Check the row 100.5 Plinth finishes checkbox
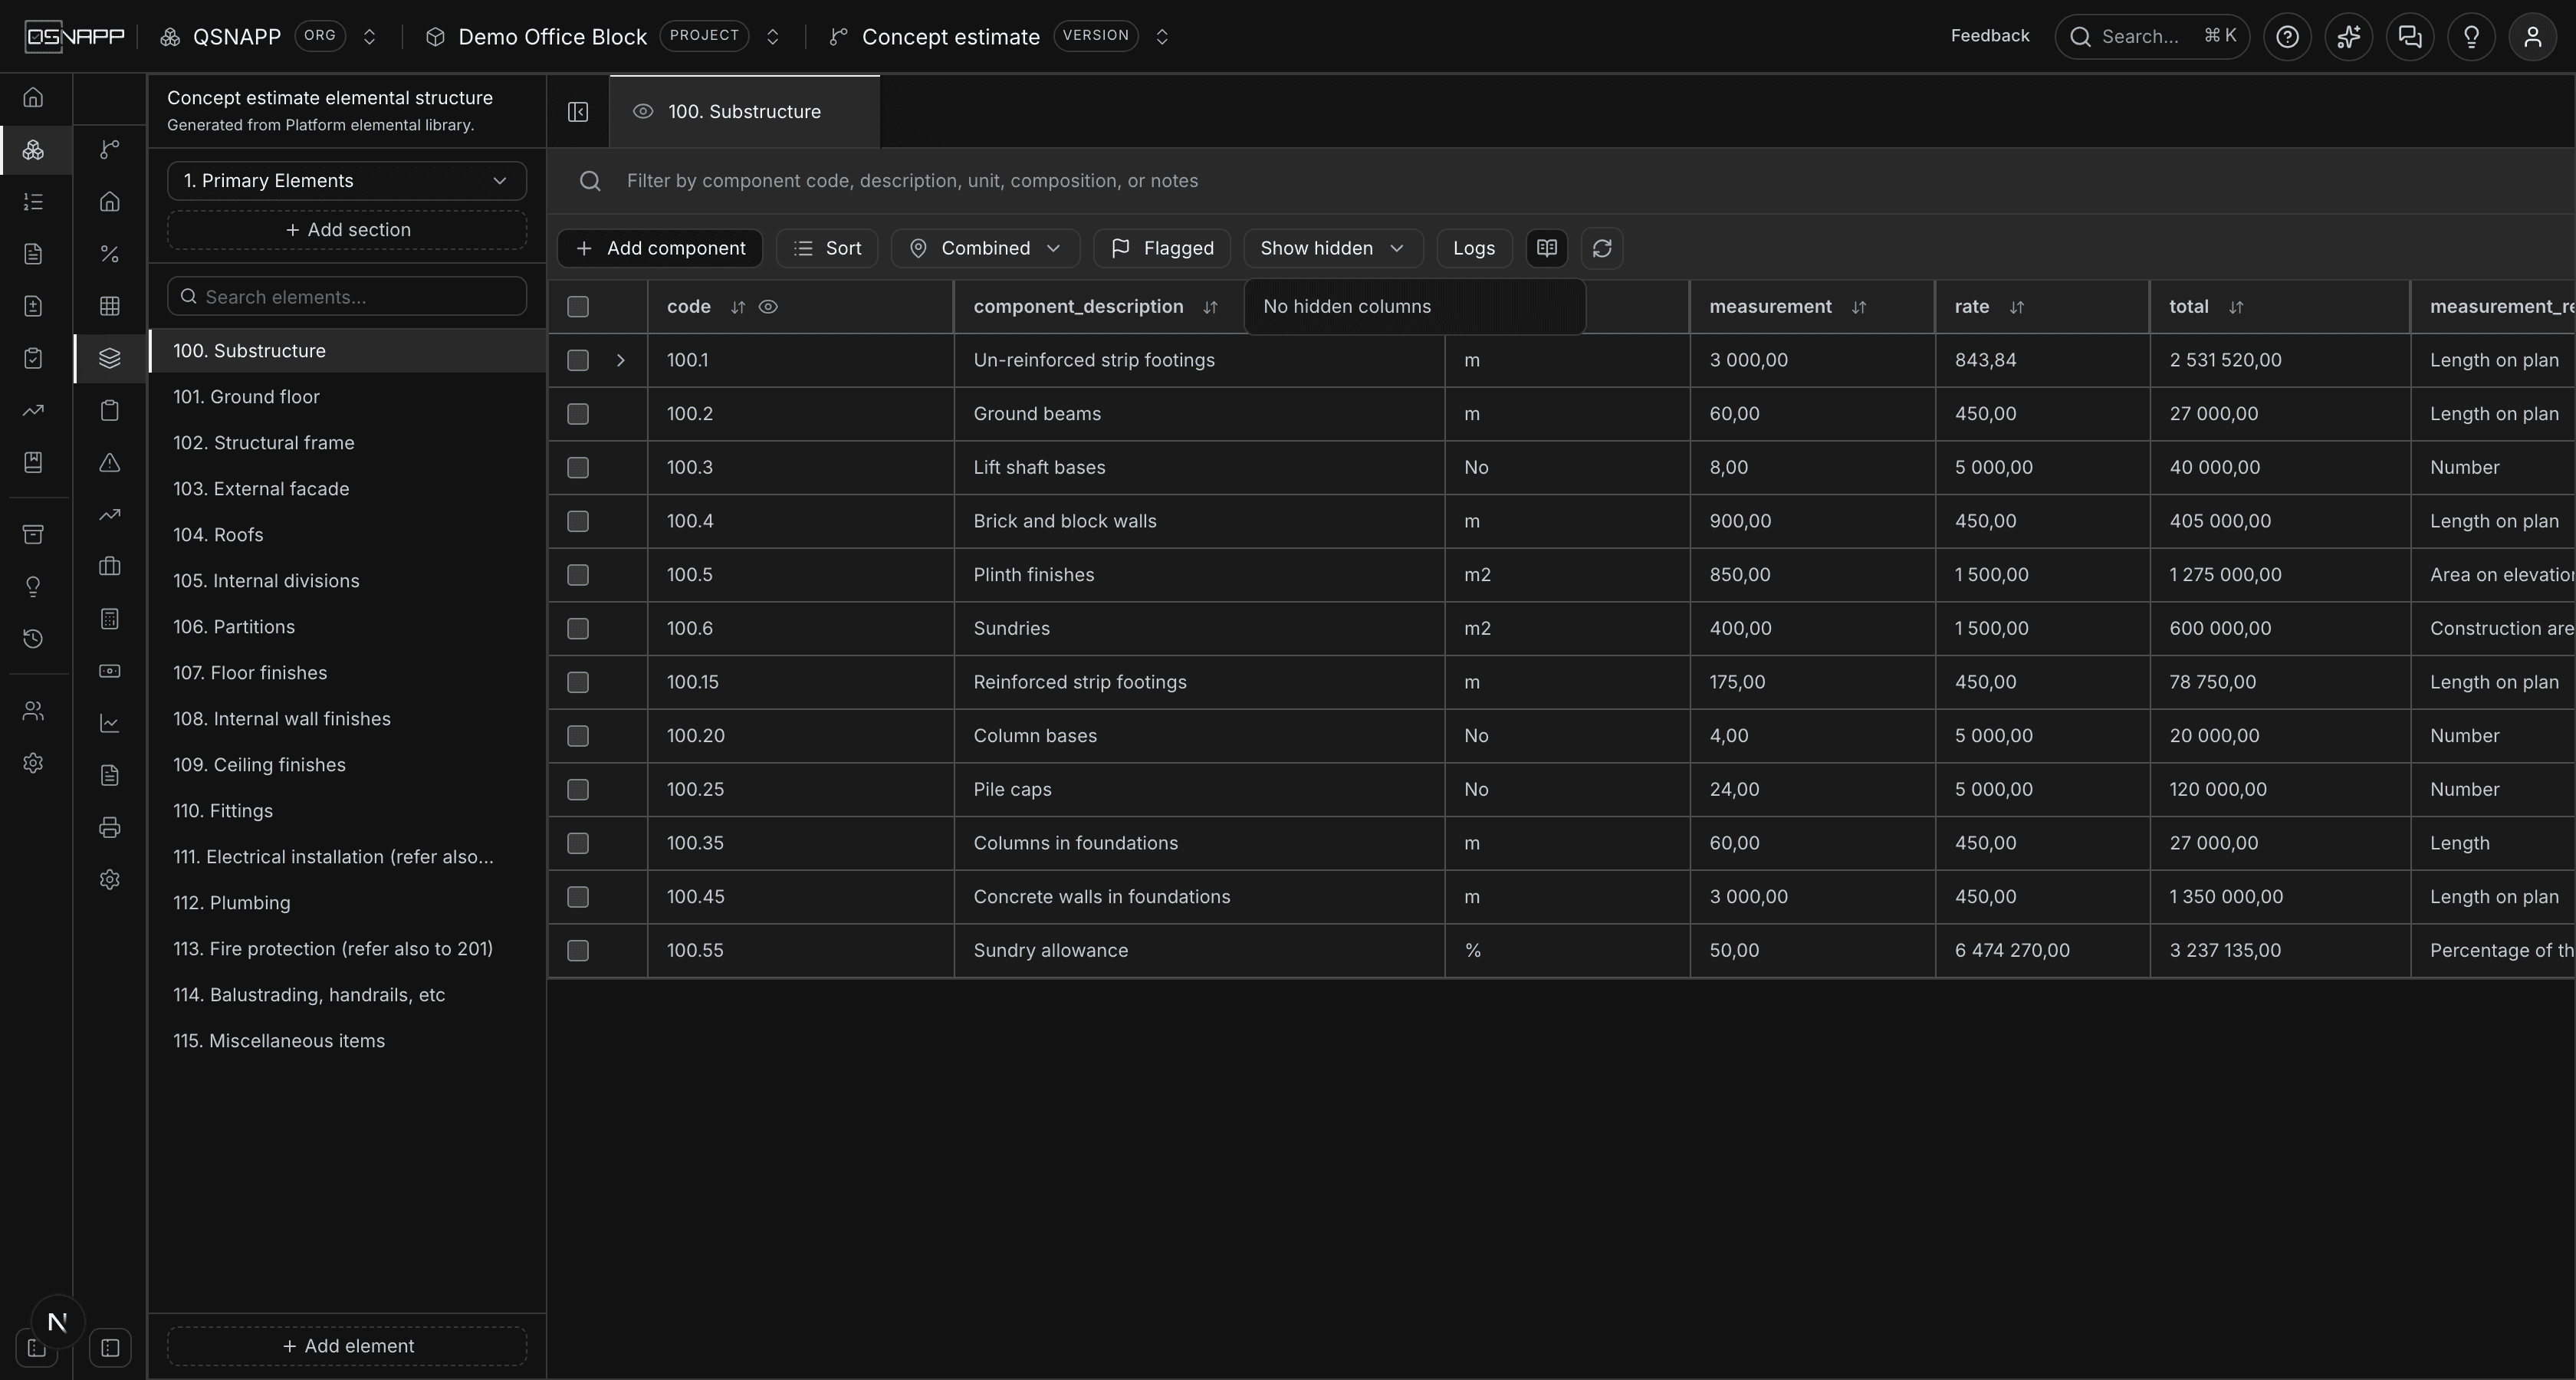Viewport: 2576px width, 1380px height. (x=578, y=575)
